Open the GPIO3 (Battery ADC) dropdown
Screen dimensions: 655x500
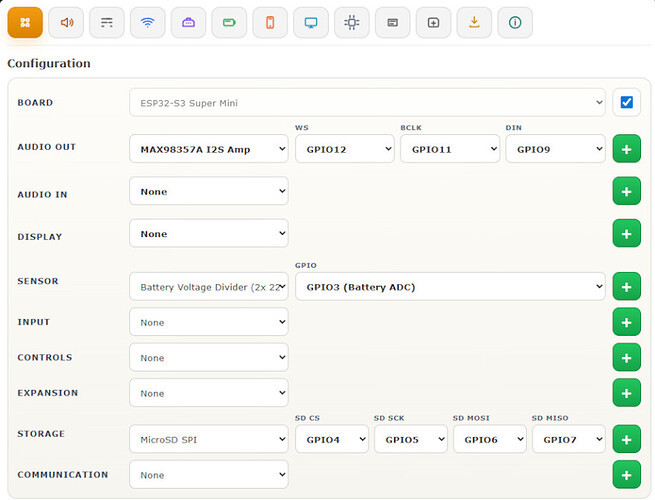[x=450, y=287]
